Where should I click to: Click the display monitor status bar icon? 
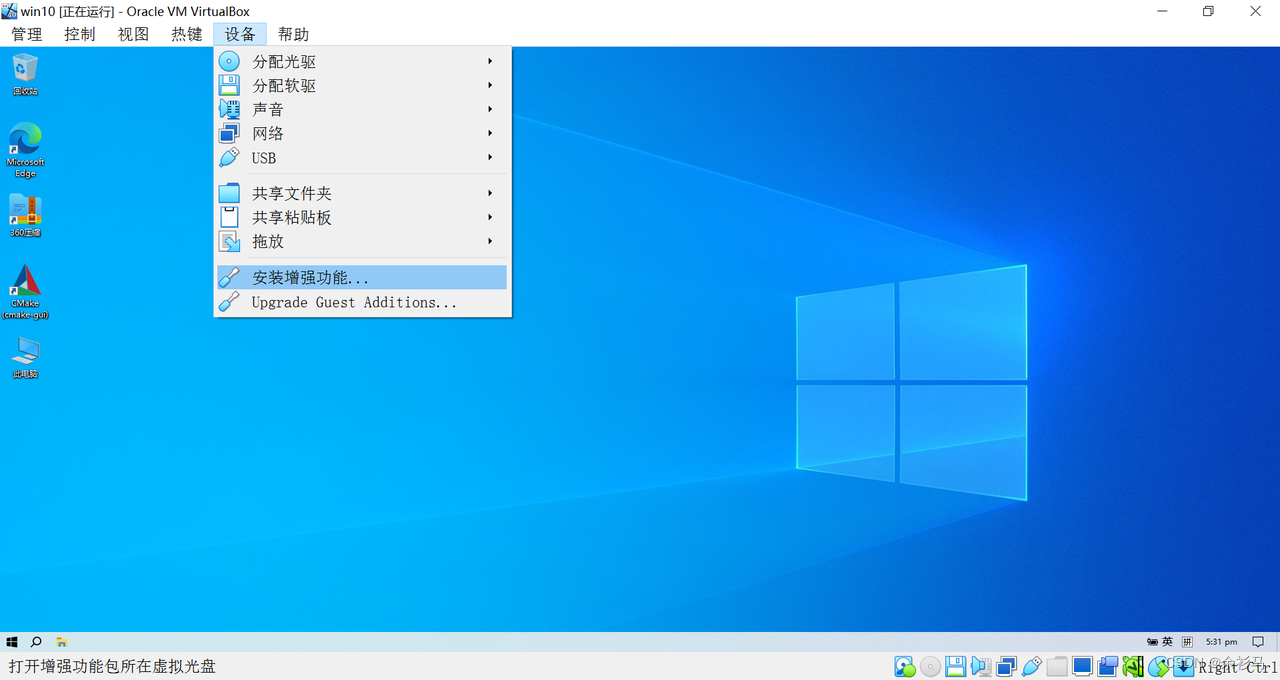tap(1082, 666)
